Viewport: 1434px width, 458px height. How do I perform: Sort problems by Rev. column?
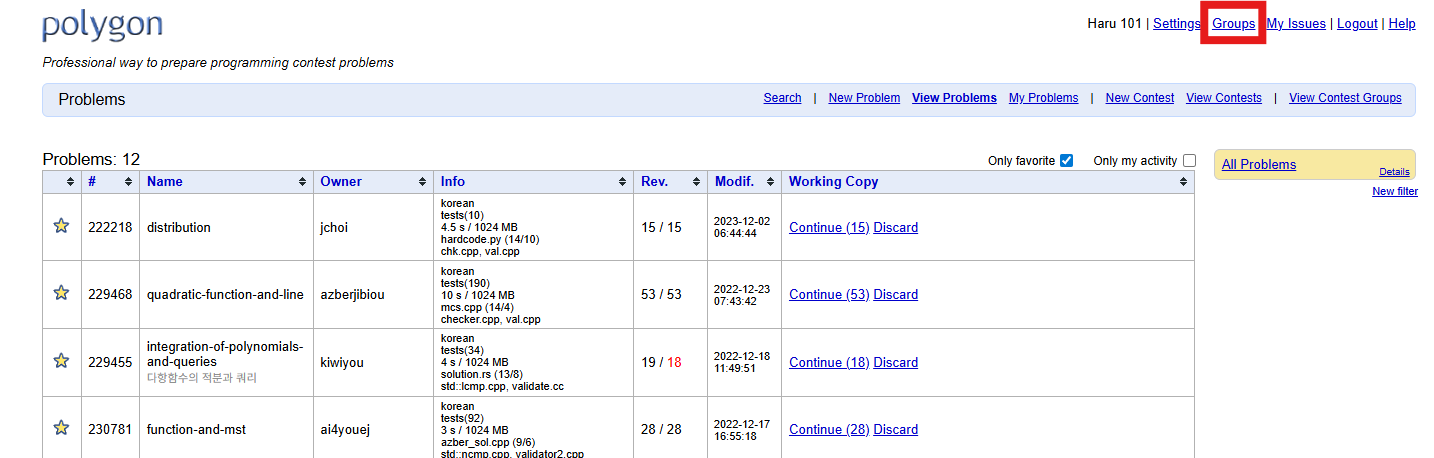pos(670,182)
